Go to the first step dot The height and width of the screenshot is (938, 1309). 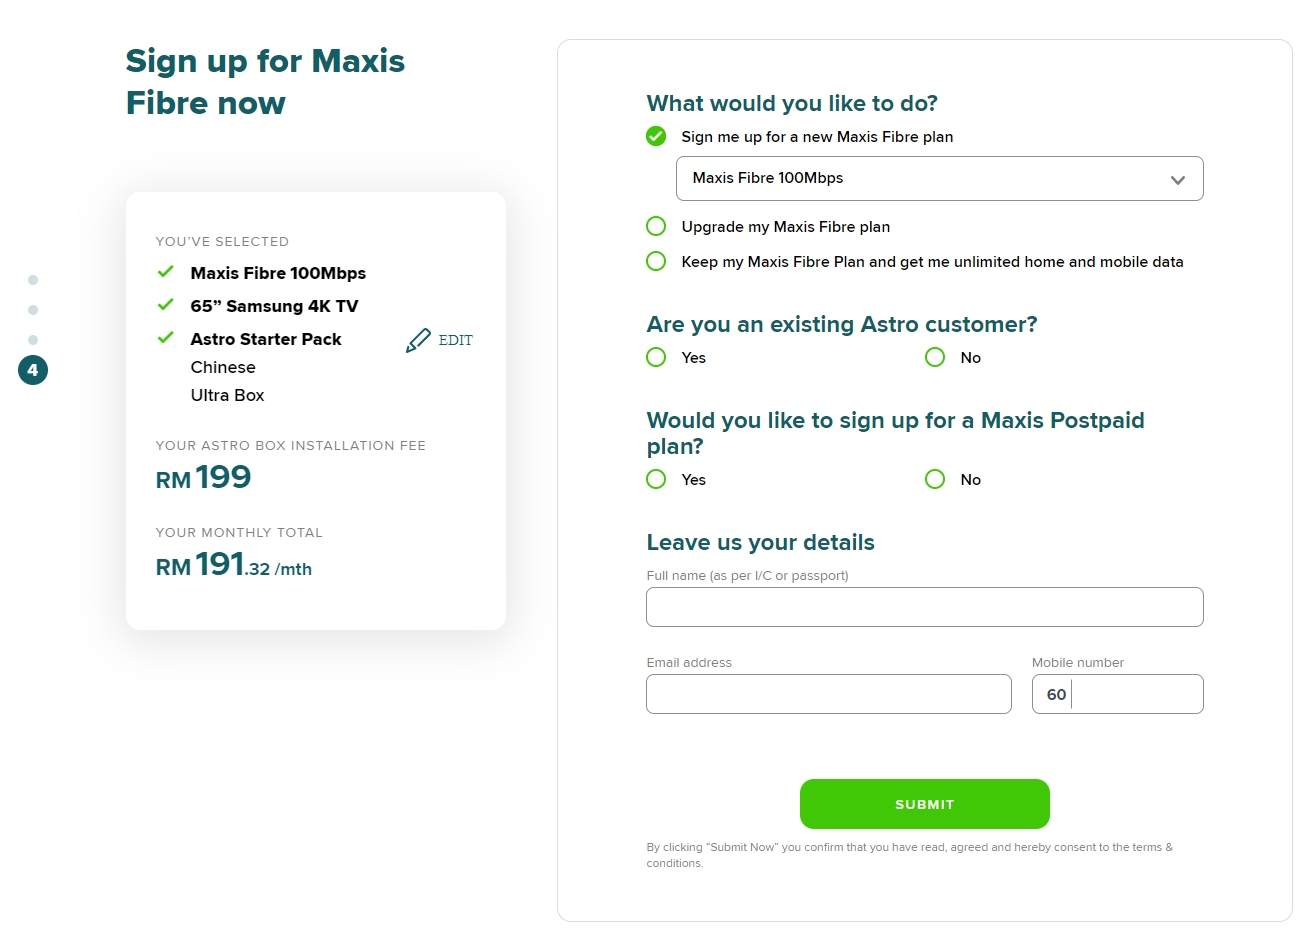[x=33, y=280]
